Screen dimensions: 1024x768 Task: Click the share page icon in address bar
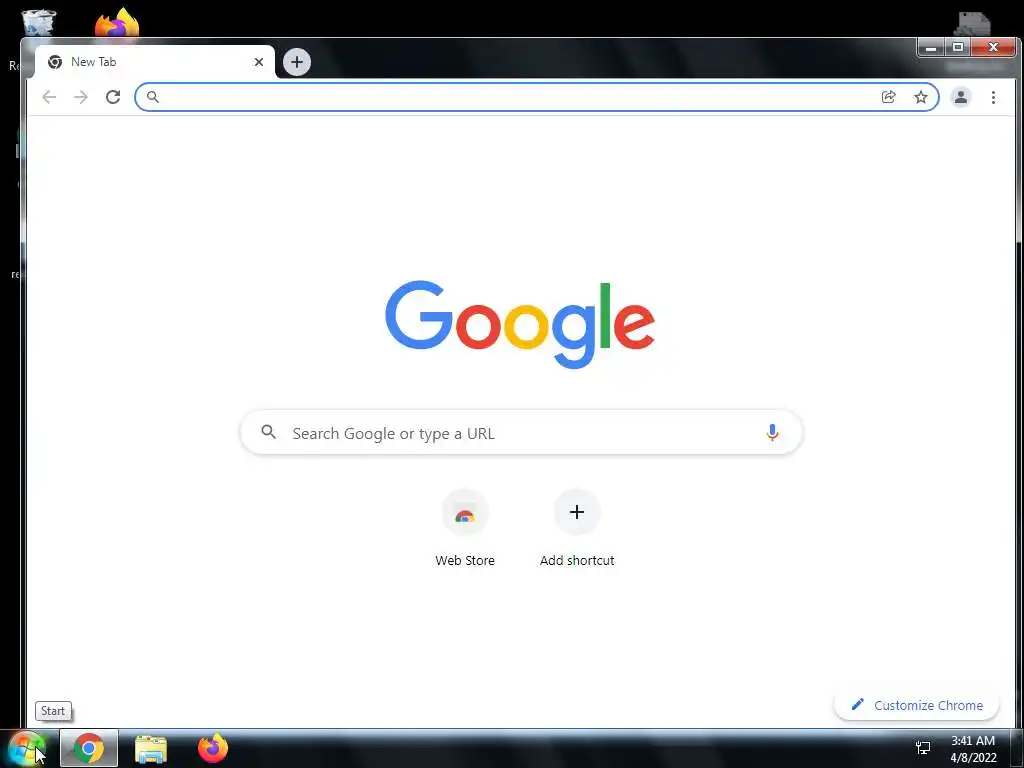(888, 97)
